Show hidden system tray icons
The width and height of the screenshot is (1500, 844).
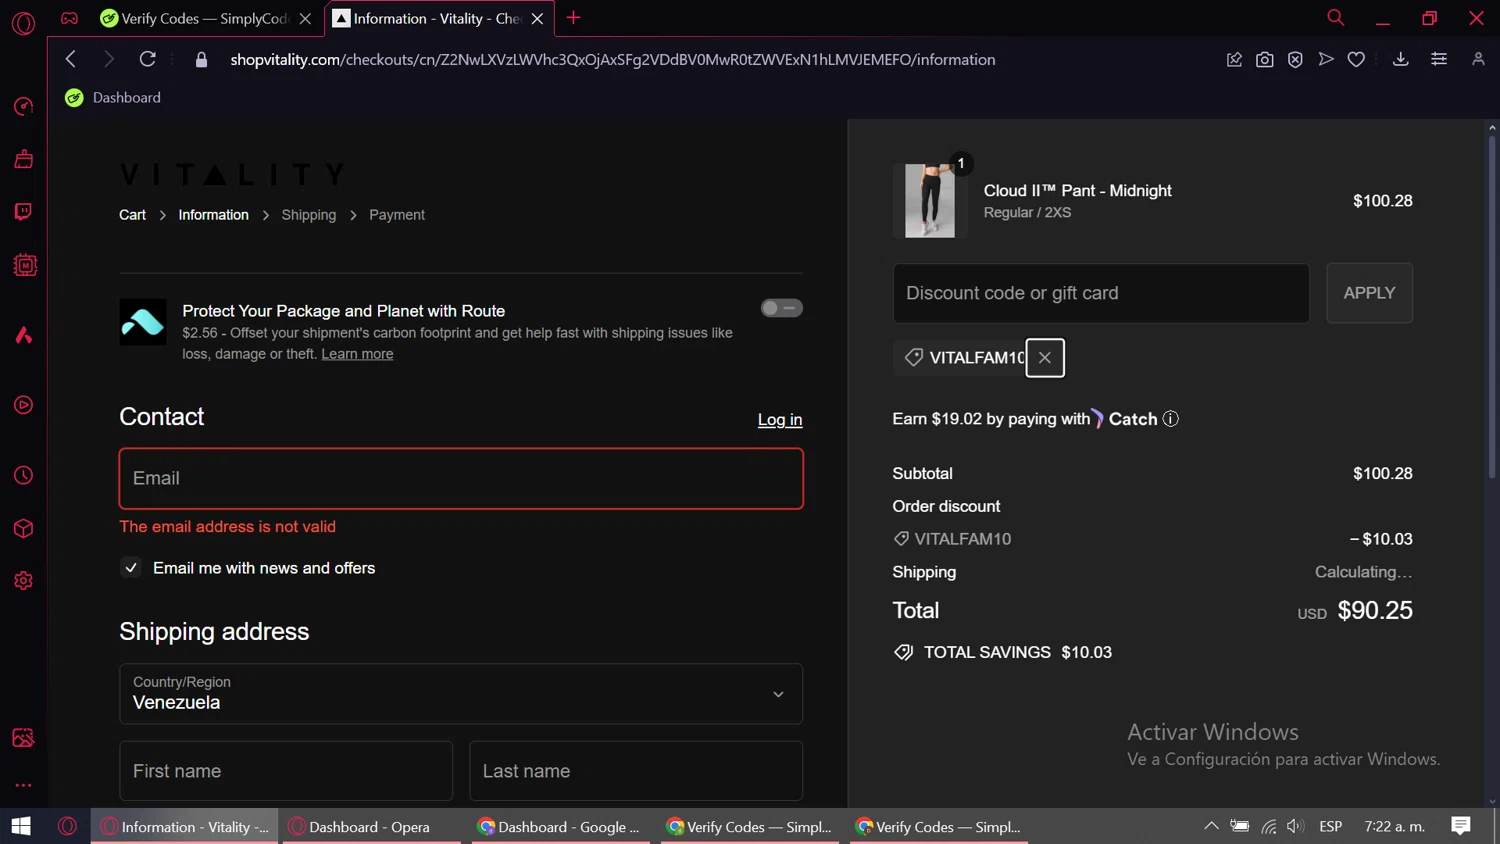(x=1211, y=827)
